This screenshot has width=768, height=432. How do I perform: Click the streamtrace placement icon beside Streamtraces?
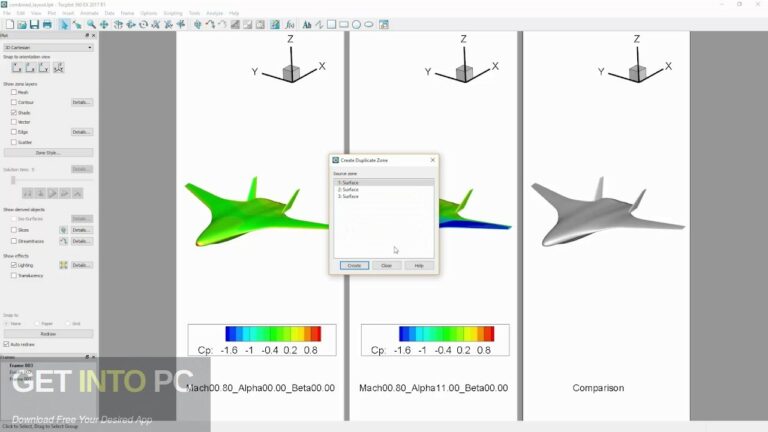[x=63, y=241]
